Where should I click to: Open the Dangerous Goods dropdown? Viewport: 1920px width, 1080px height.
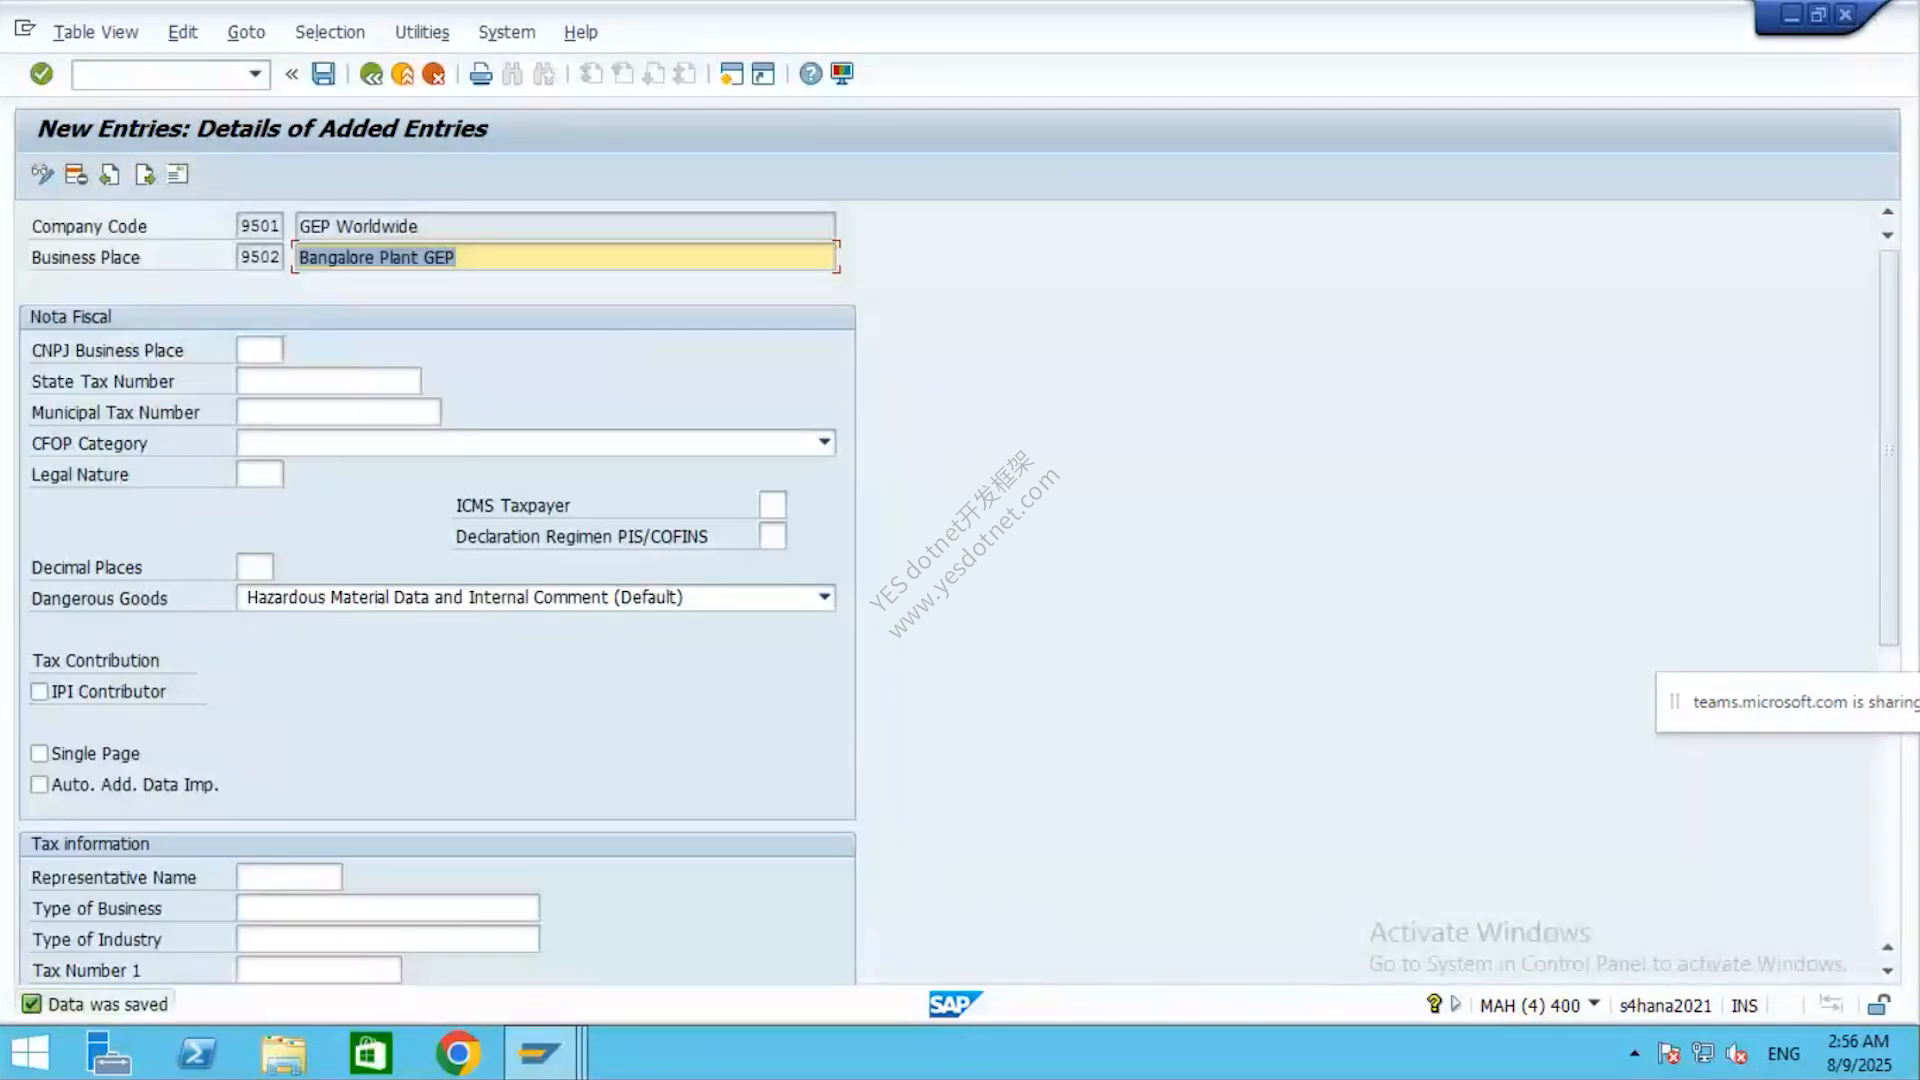tap(824, 597)
